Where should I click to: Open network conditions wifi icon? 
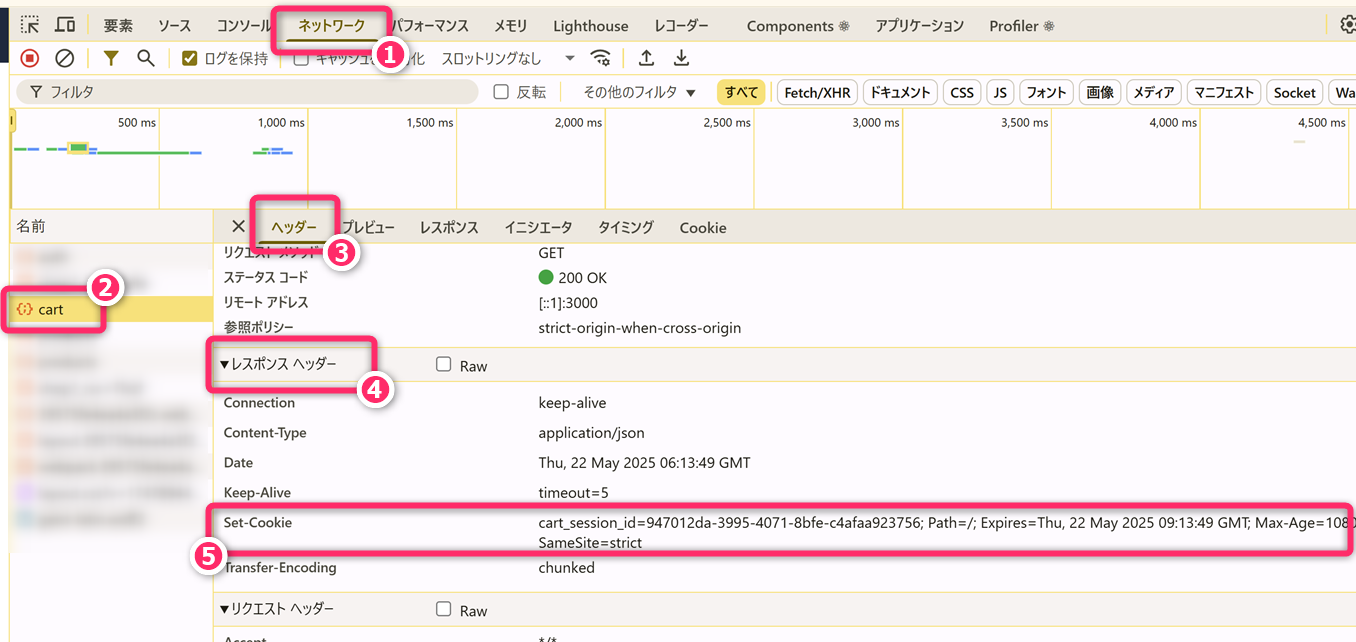point(601,59)
